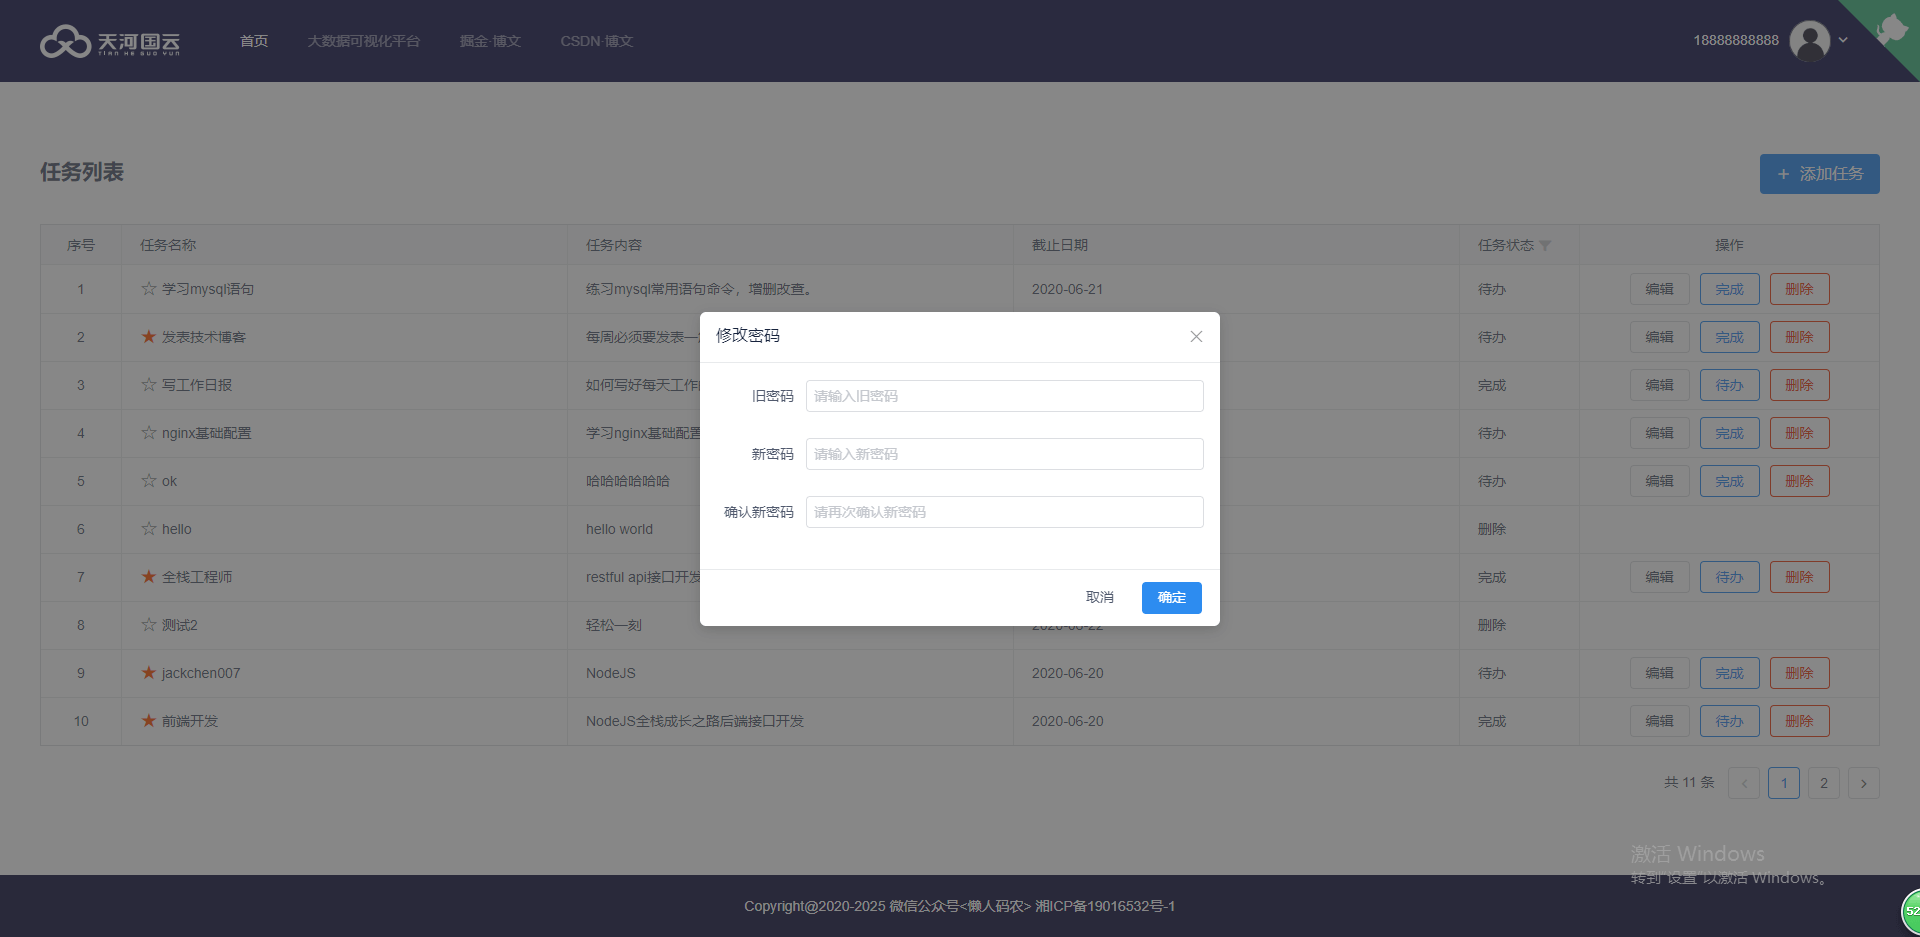Click the 取消 button in the dialog
1920x937 pixels.
click(x=1100, y=597)
